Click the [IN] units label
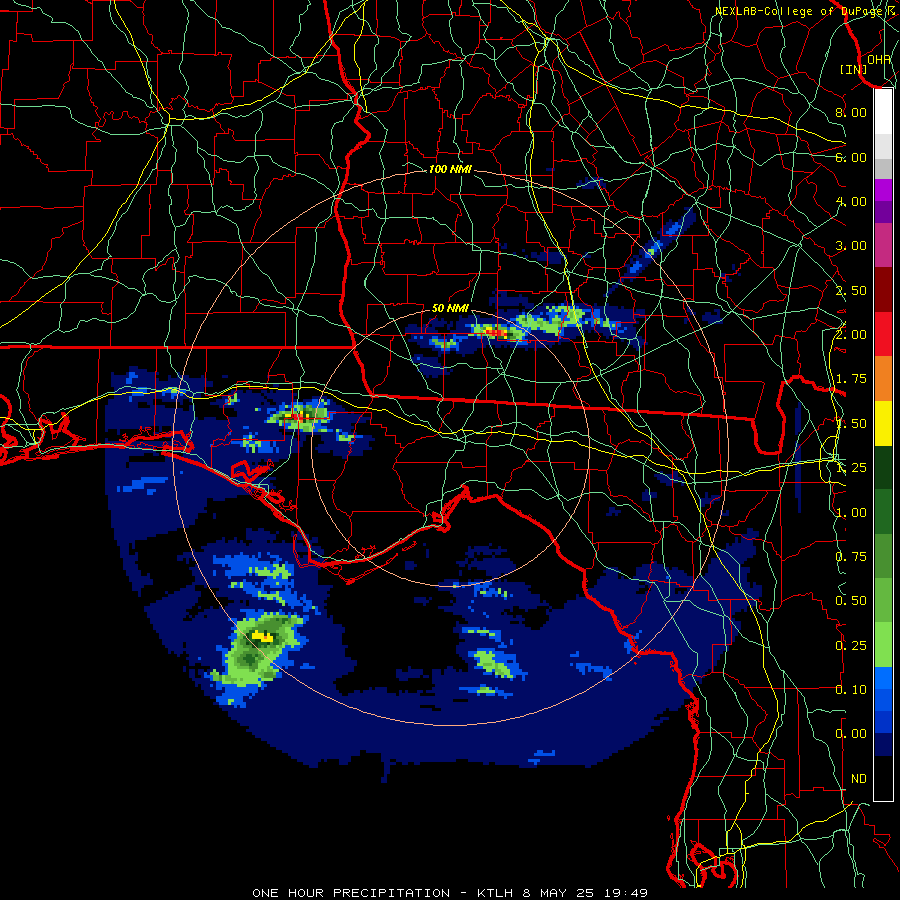900x900 pixels. tap(854, 69)
